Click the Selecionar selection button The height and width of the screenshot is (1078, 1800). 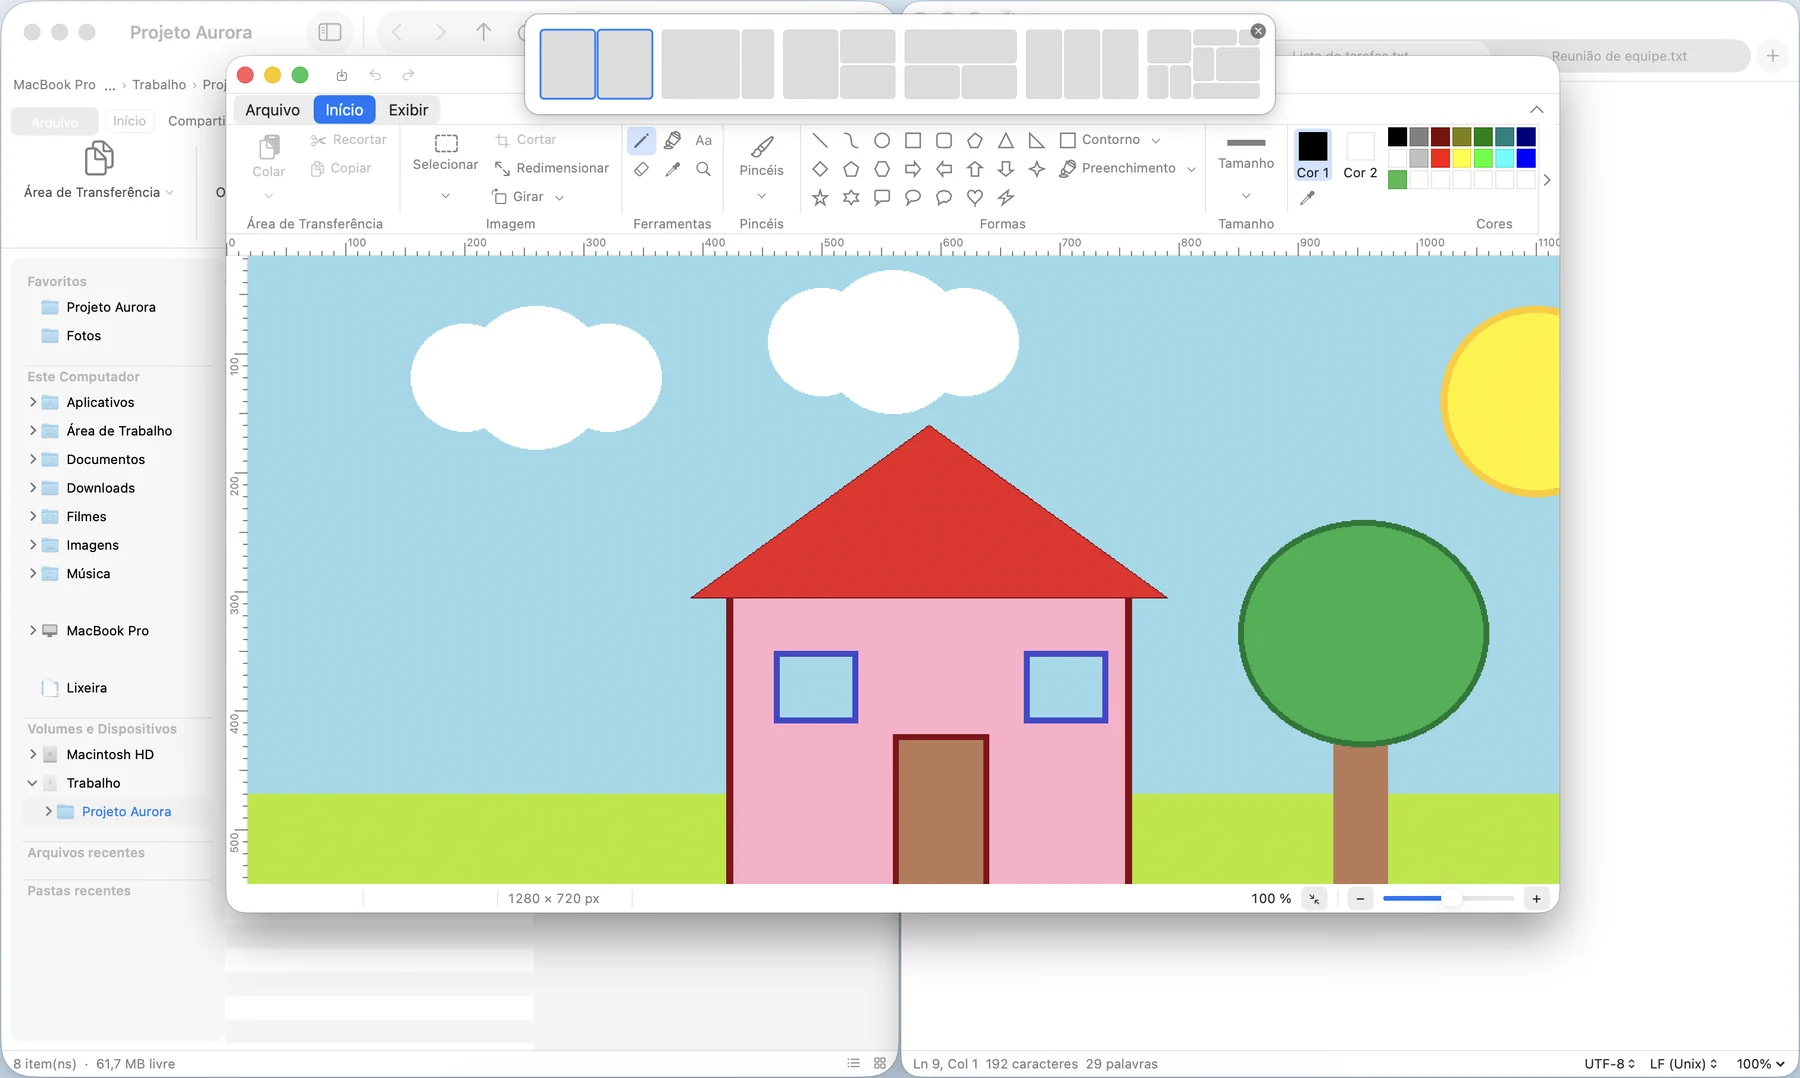pos(446,153)
